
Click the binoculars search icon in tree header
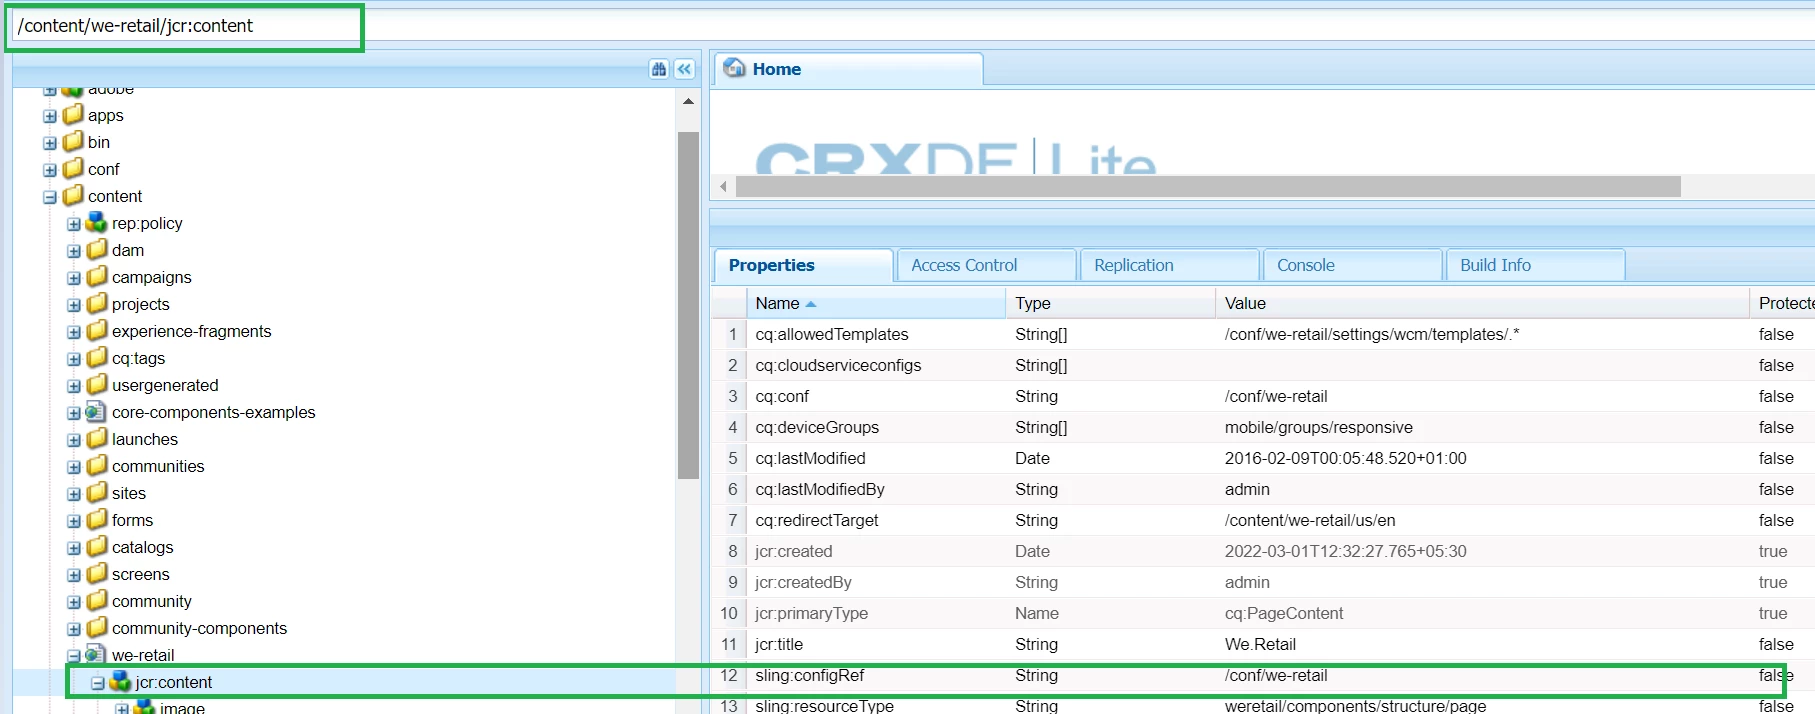point(658,69)
